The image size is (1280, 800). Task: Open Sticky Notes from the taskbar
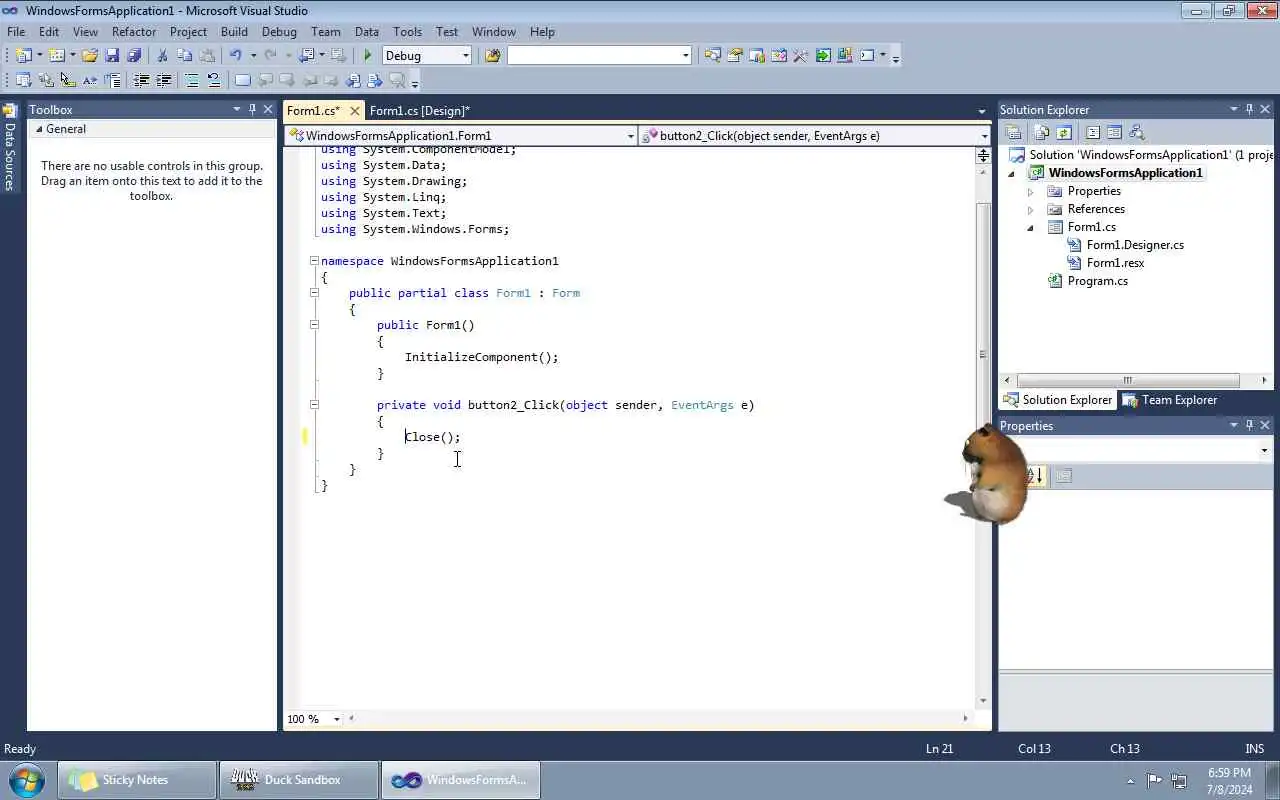click(x=137, y=780)
